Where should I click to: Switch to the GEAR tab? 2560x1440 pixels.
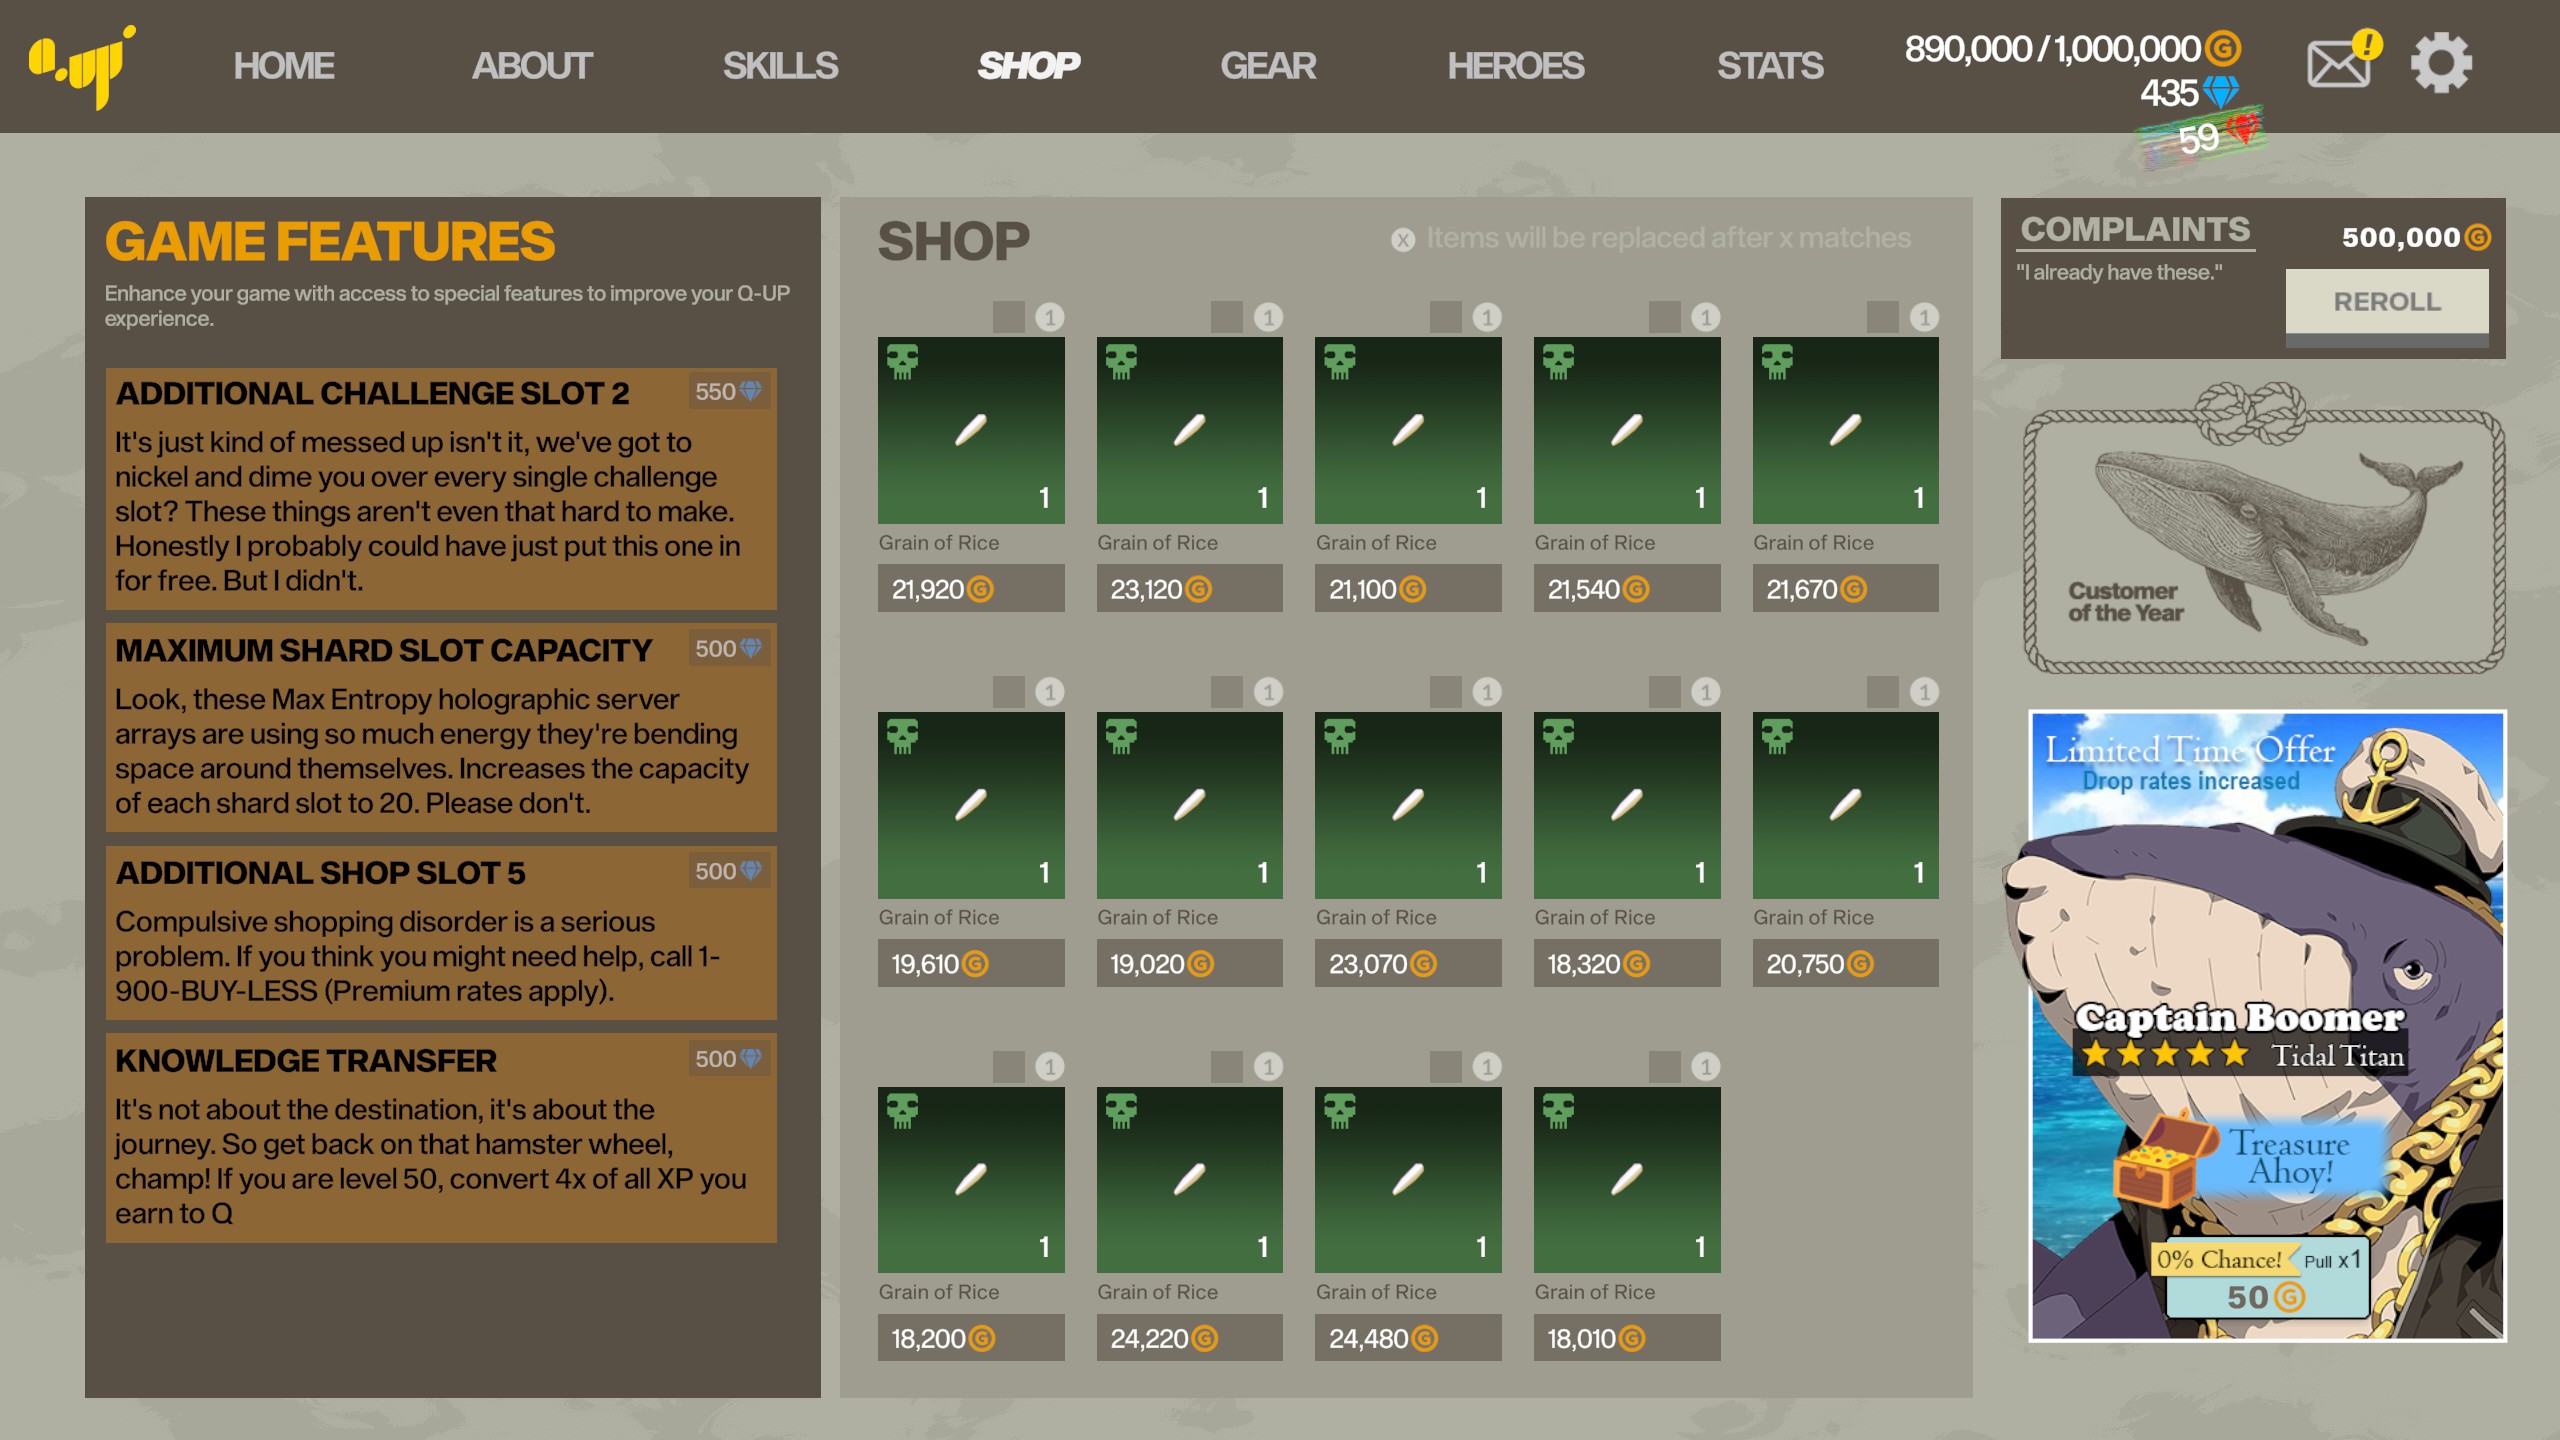(x=1267, y=66)
